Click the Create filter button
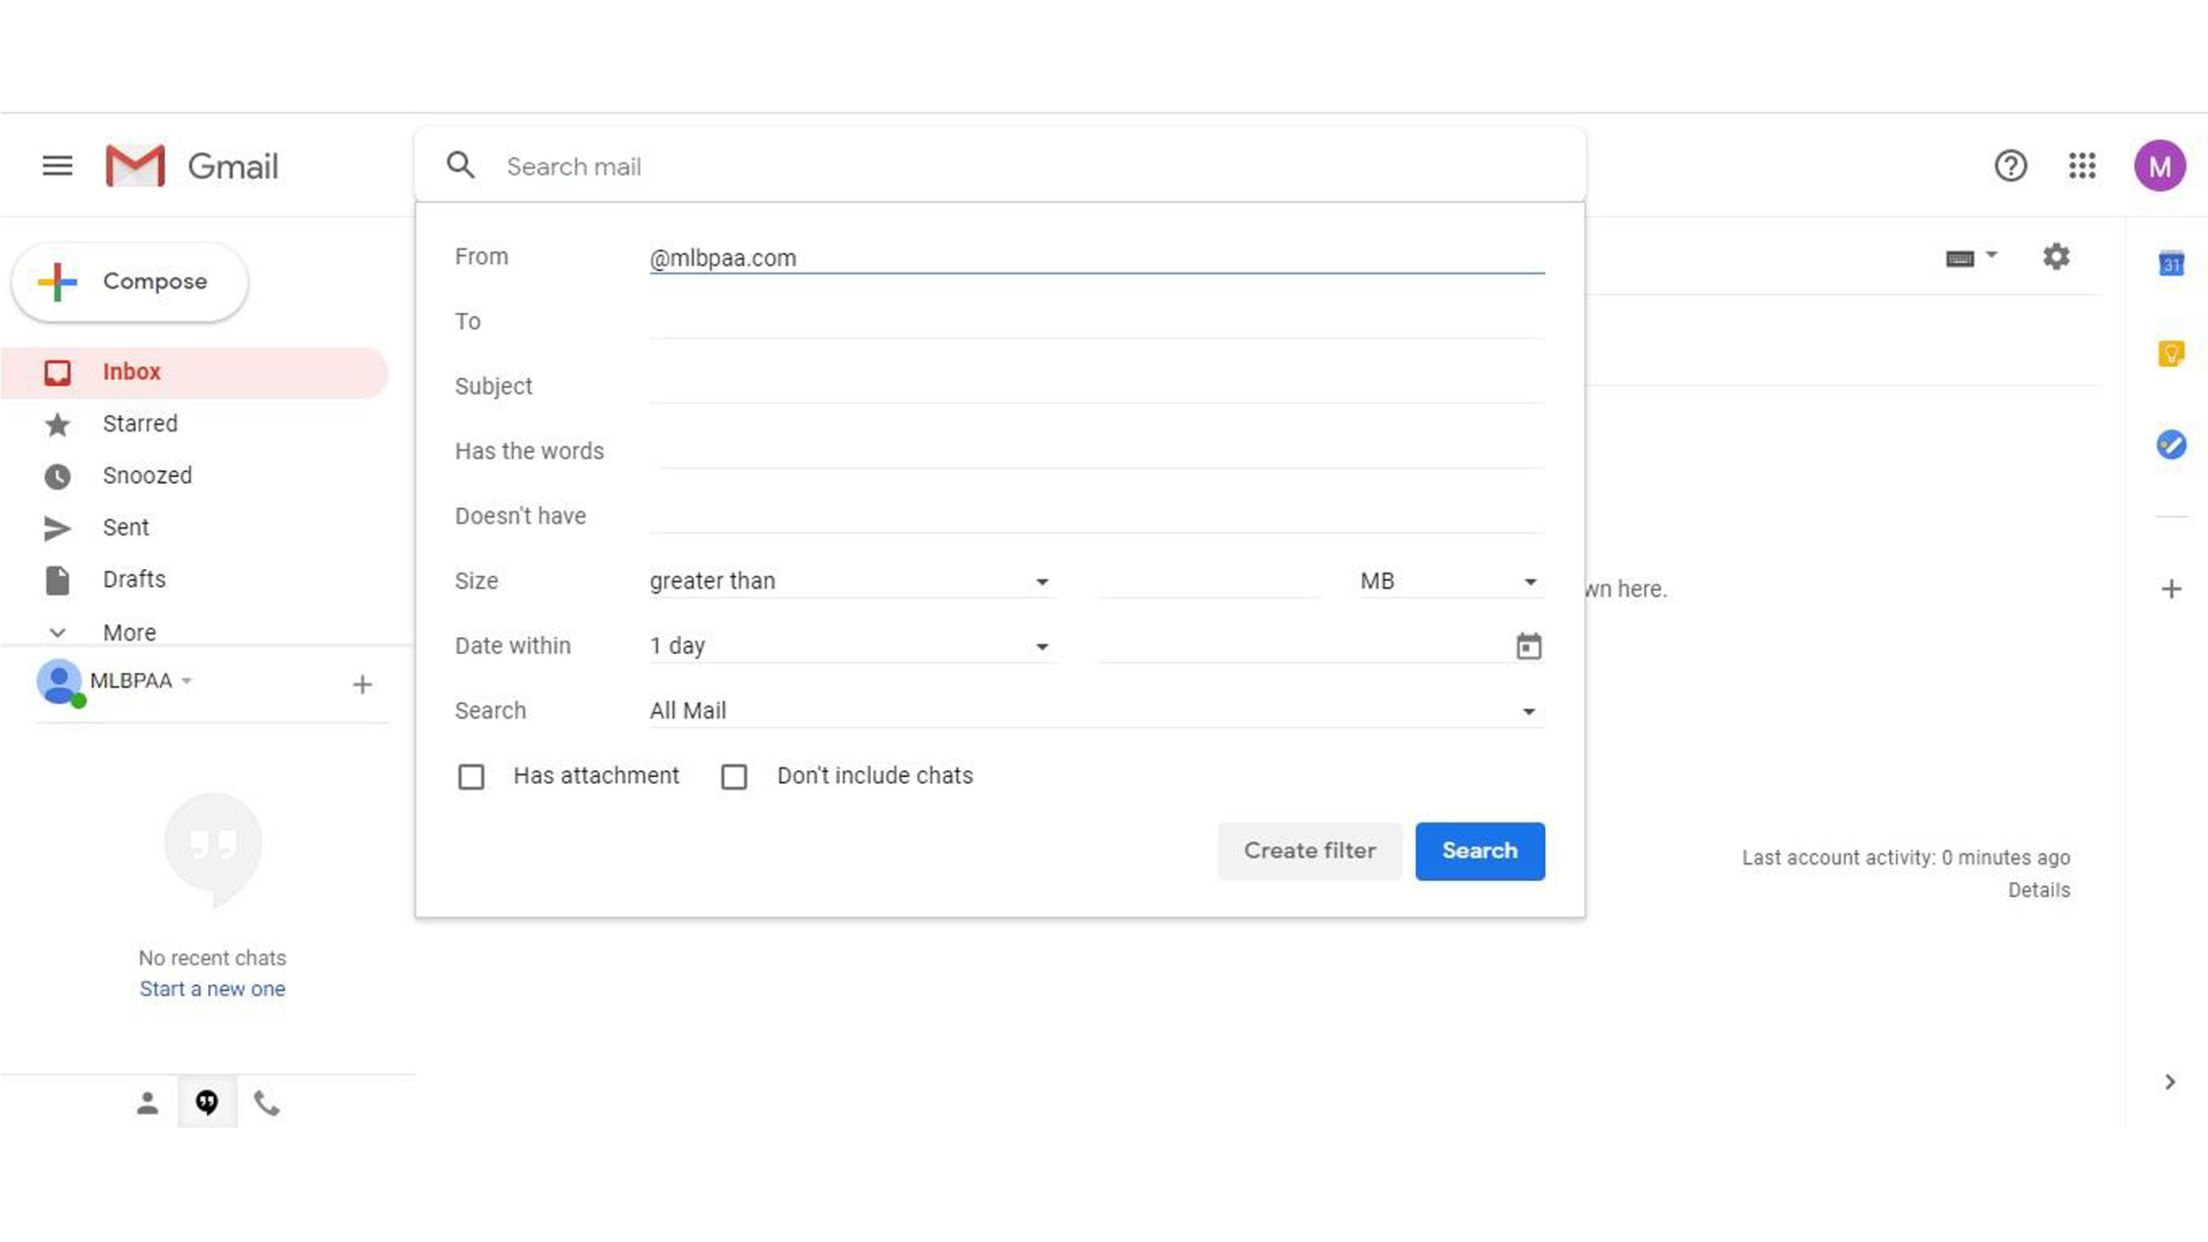This screenshot has height=1242, width=2208. tap(1309, 851)
